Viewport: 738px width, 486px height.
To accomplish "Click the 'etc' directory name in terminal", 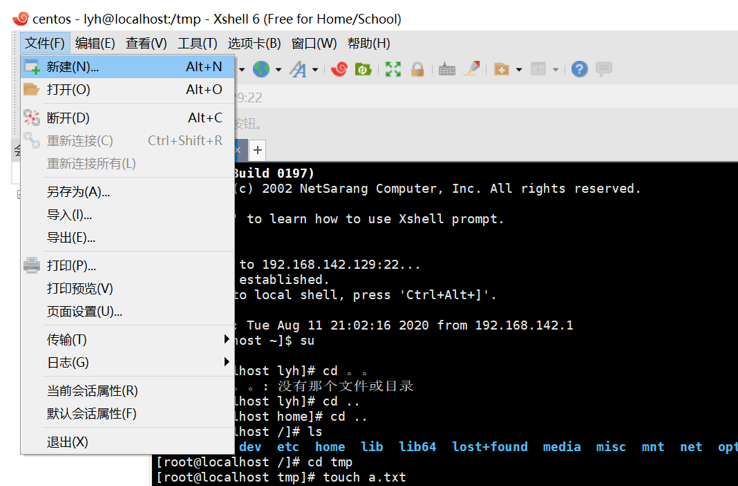I will [x=288, y=446].
